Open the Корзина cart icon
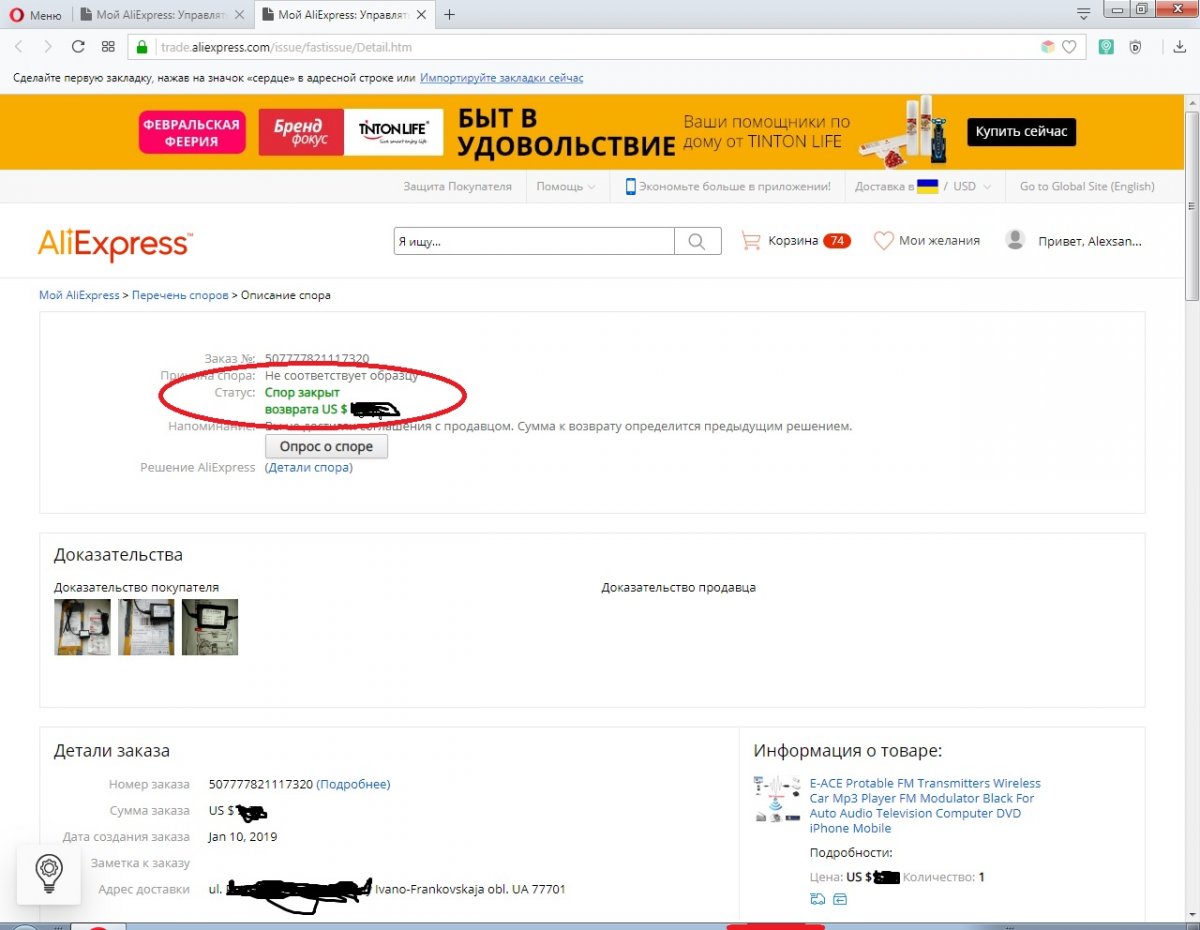1200x930 pixels. (x=750, y=240)
